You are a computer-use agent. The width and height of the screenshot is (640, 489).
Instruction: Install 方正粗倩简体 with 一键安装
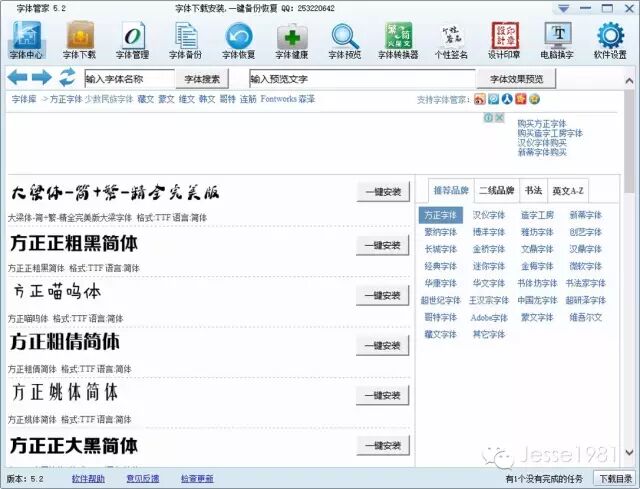(383, 346)
